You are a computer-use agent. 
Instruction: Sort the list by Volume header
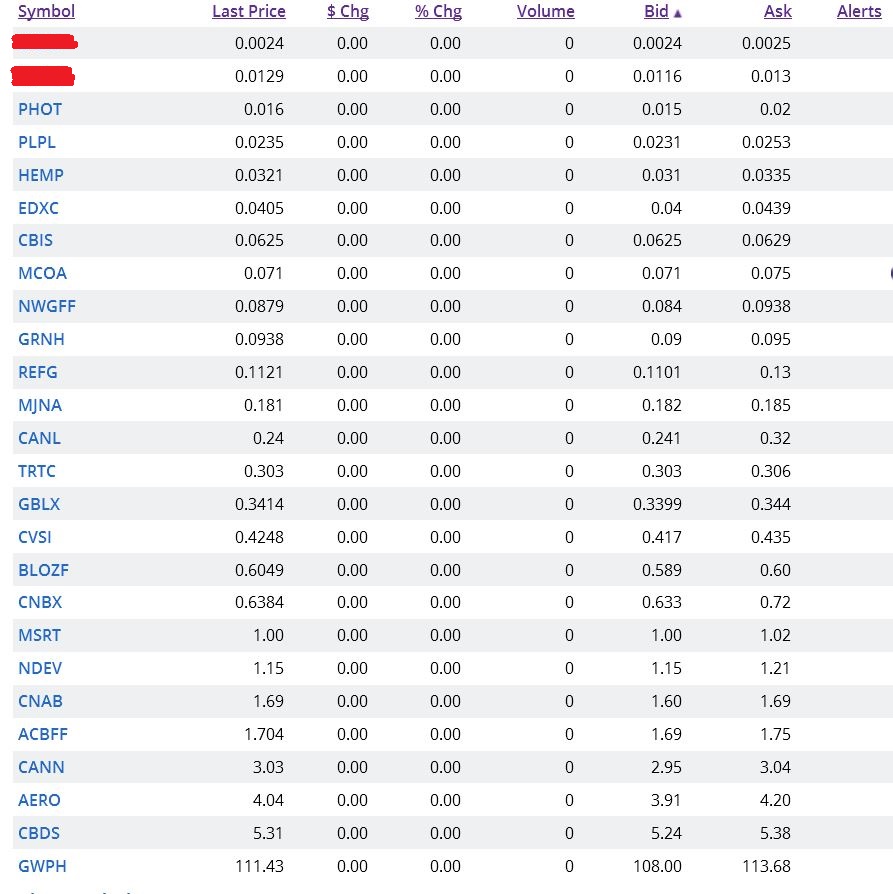coord(545,12)
